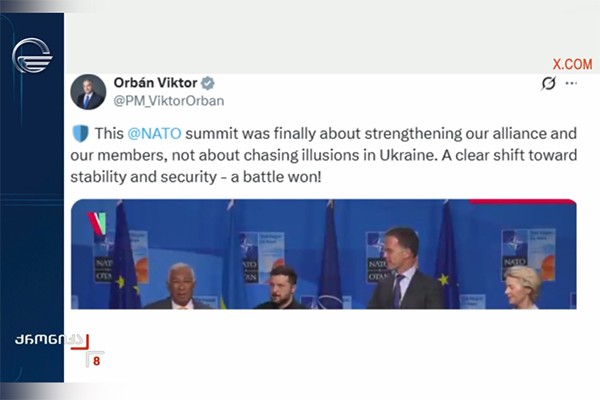Click the X.COM source label
The width and height of the screenshot is (600, 400).
click(x=572, y=64)
